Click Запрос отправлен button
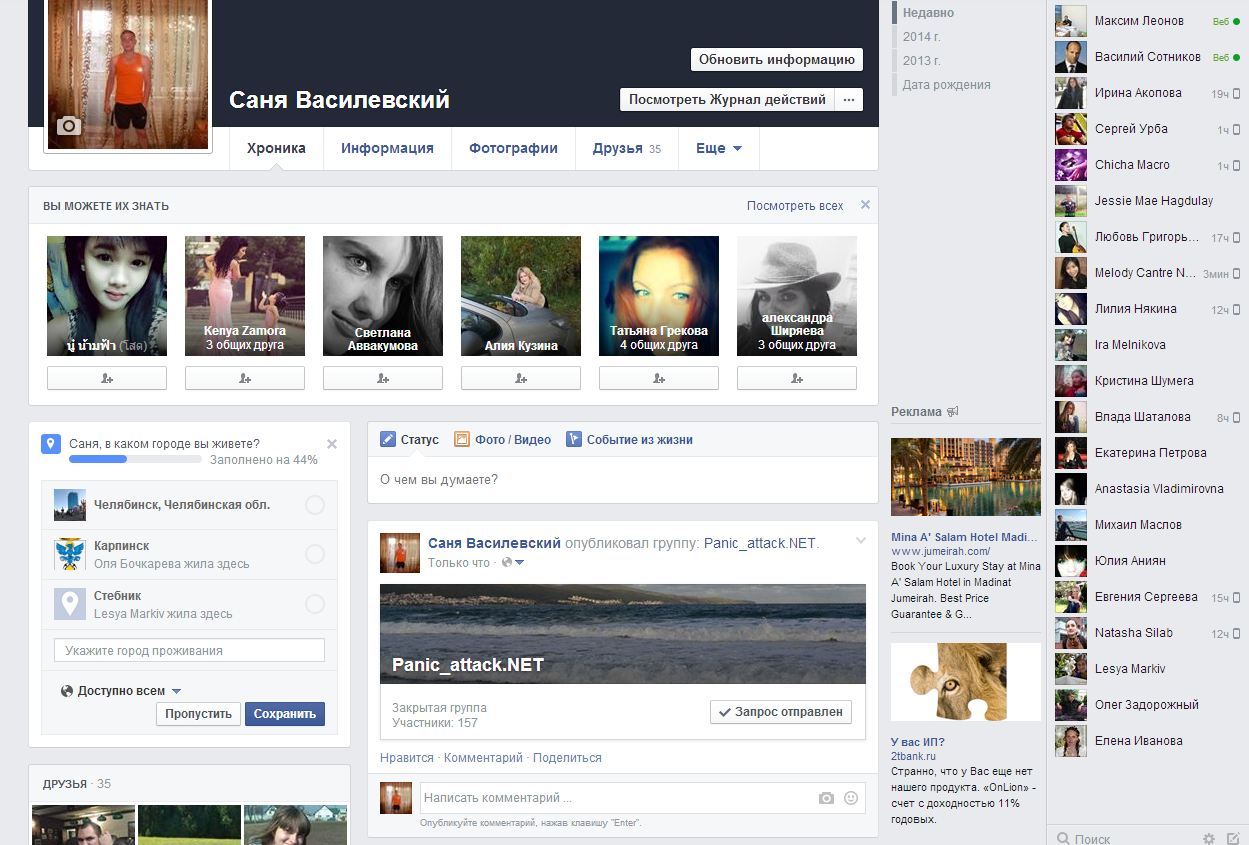 [781, 713]
